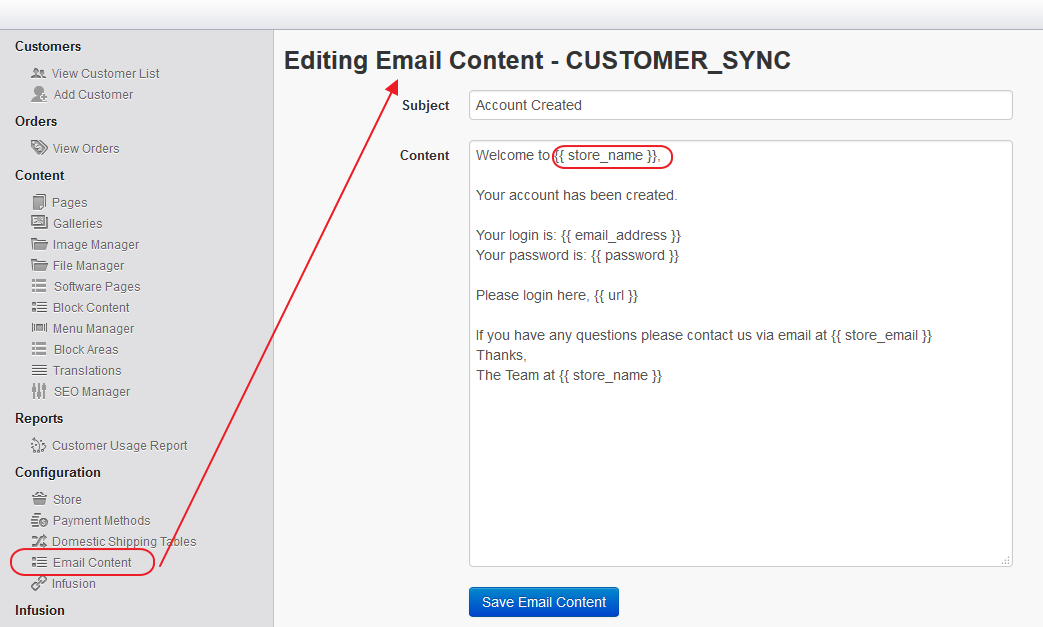This screenshot has height=627, width=1043.
Task: Click the Content field label
Action: click(x=424, y=156)
